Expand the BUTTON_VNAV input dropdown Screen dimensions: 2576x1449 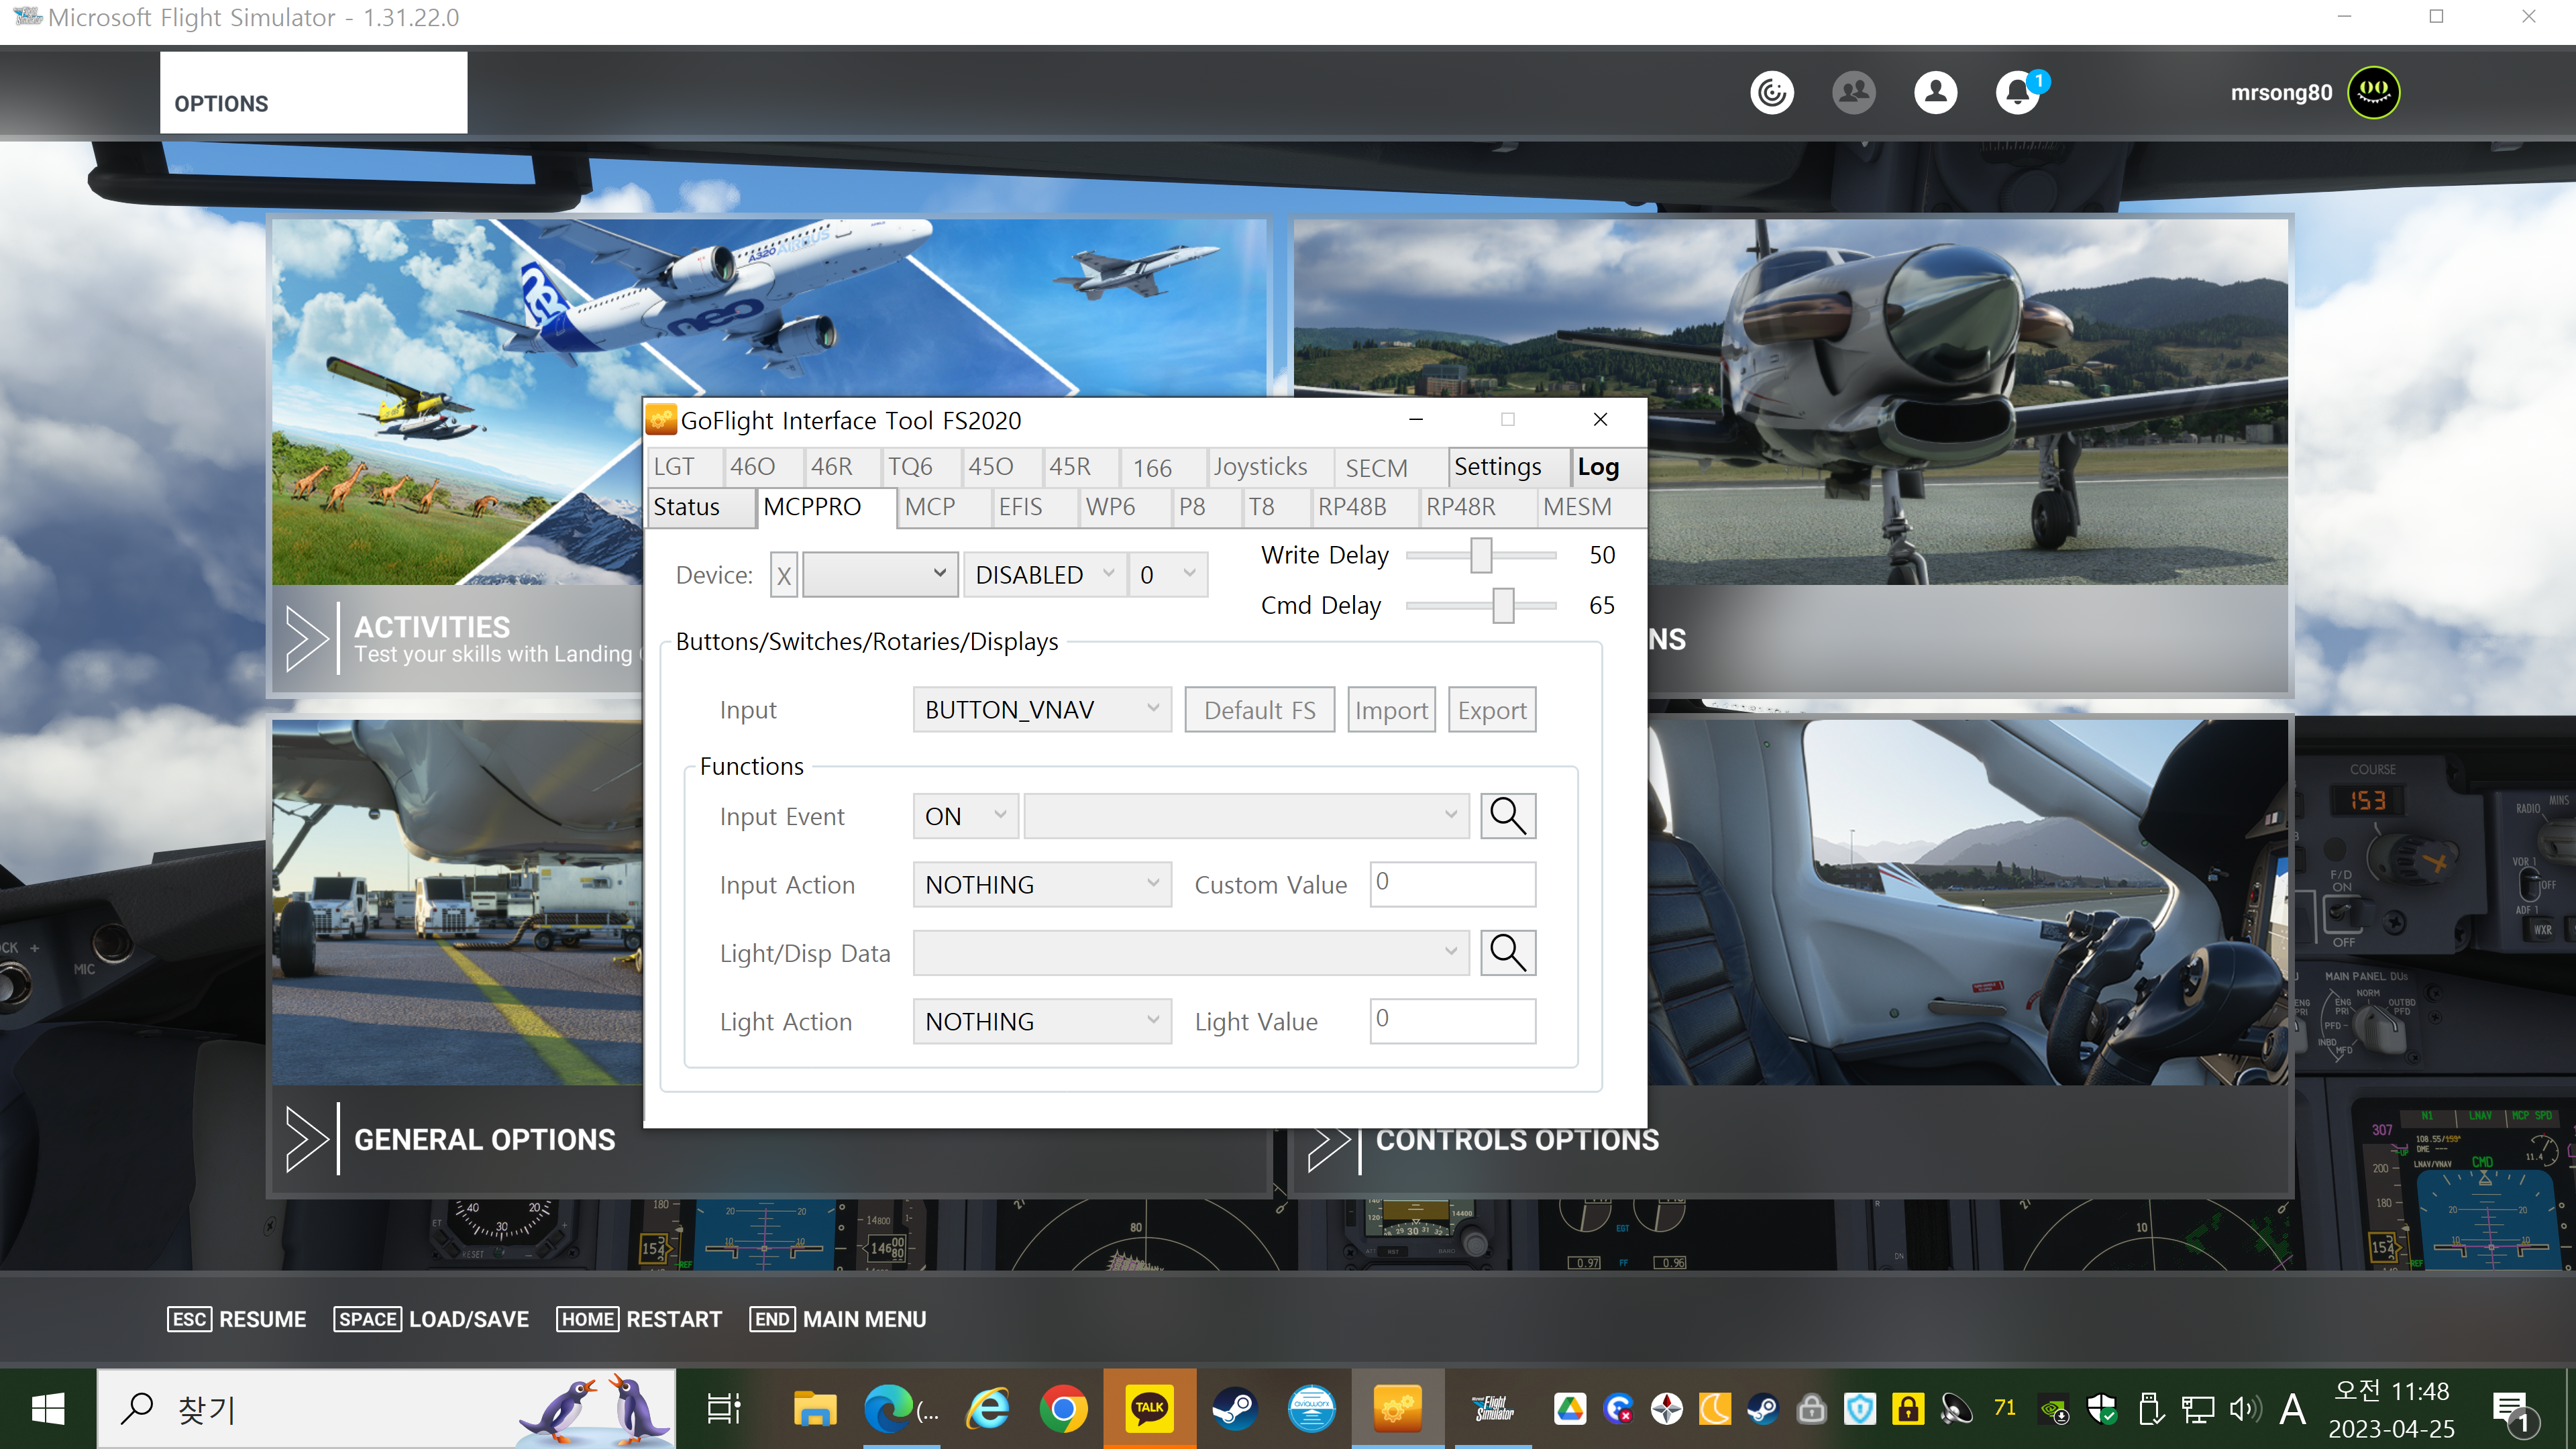pyautogui.click(x=1042, y=710)
